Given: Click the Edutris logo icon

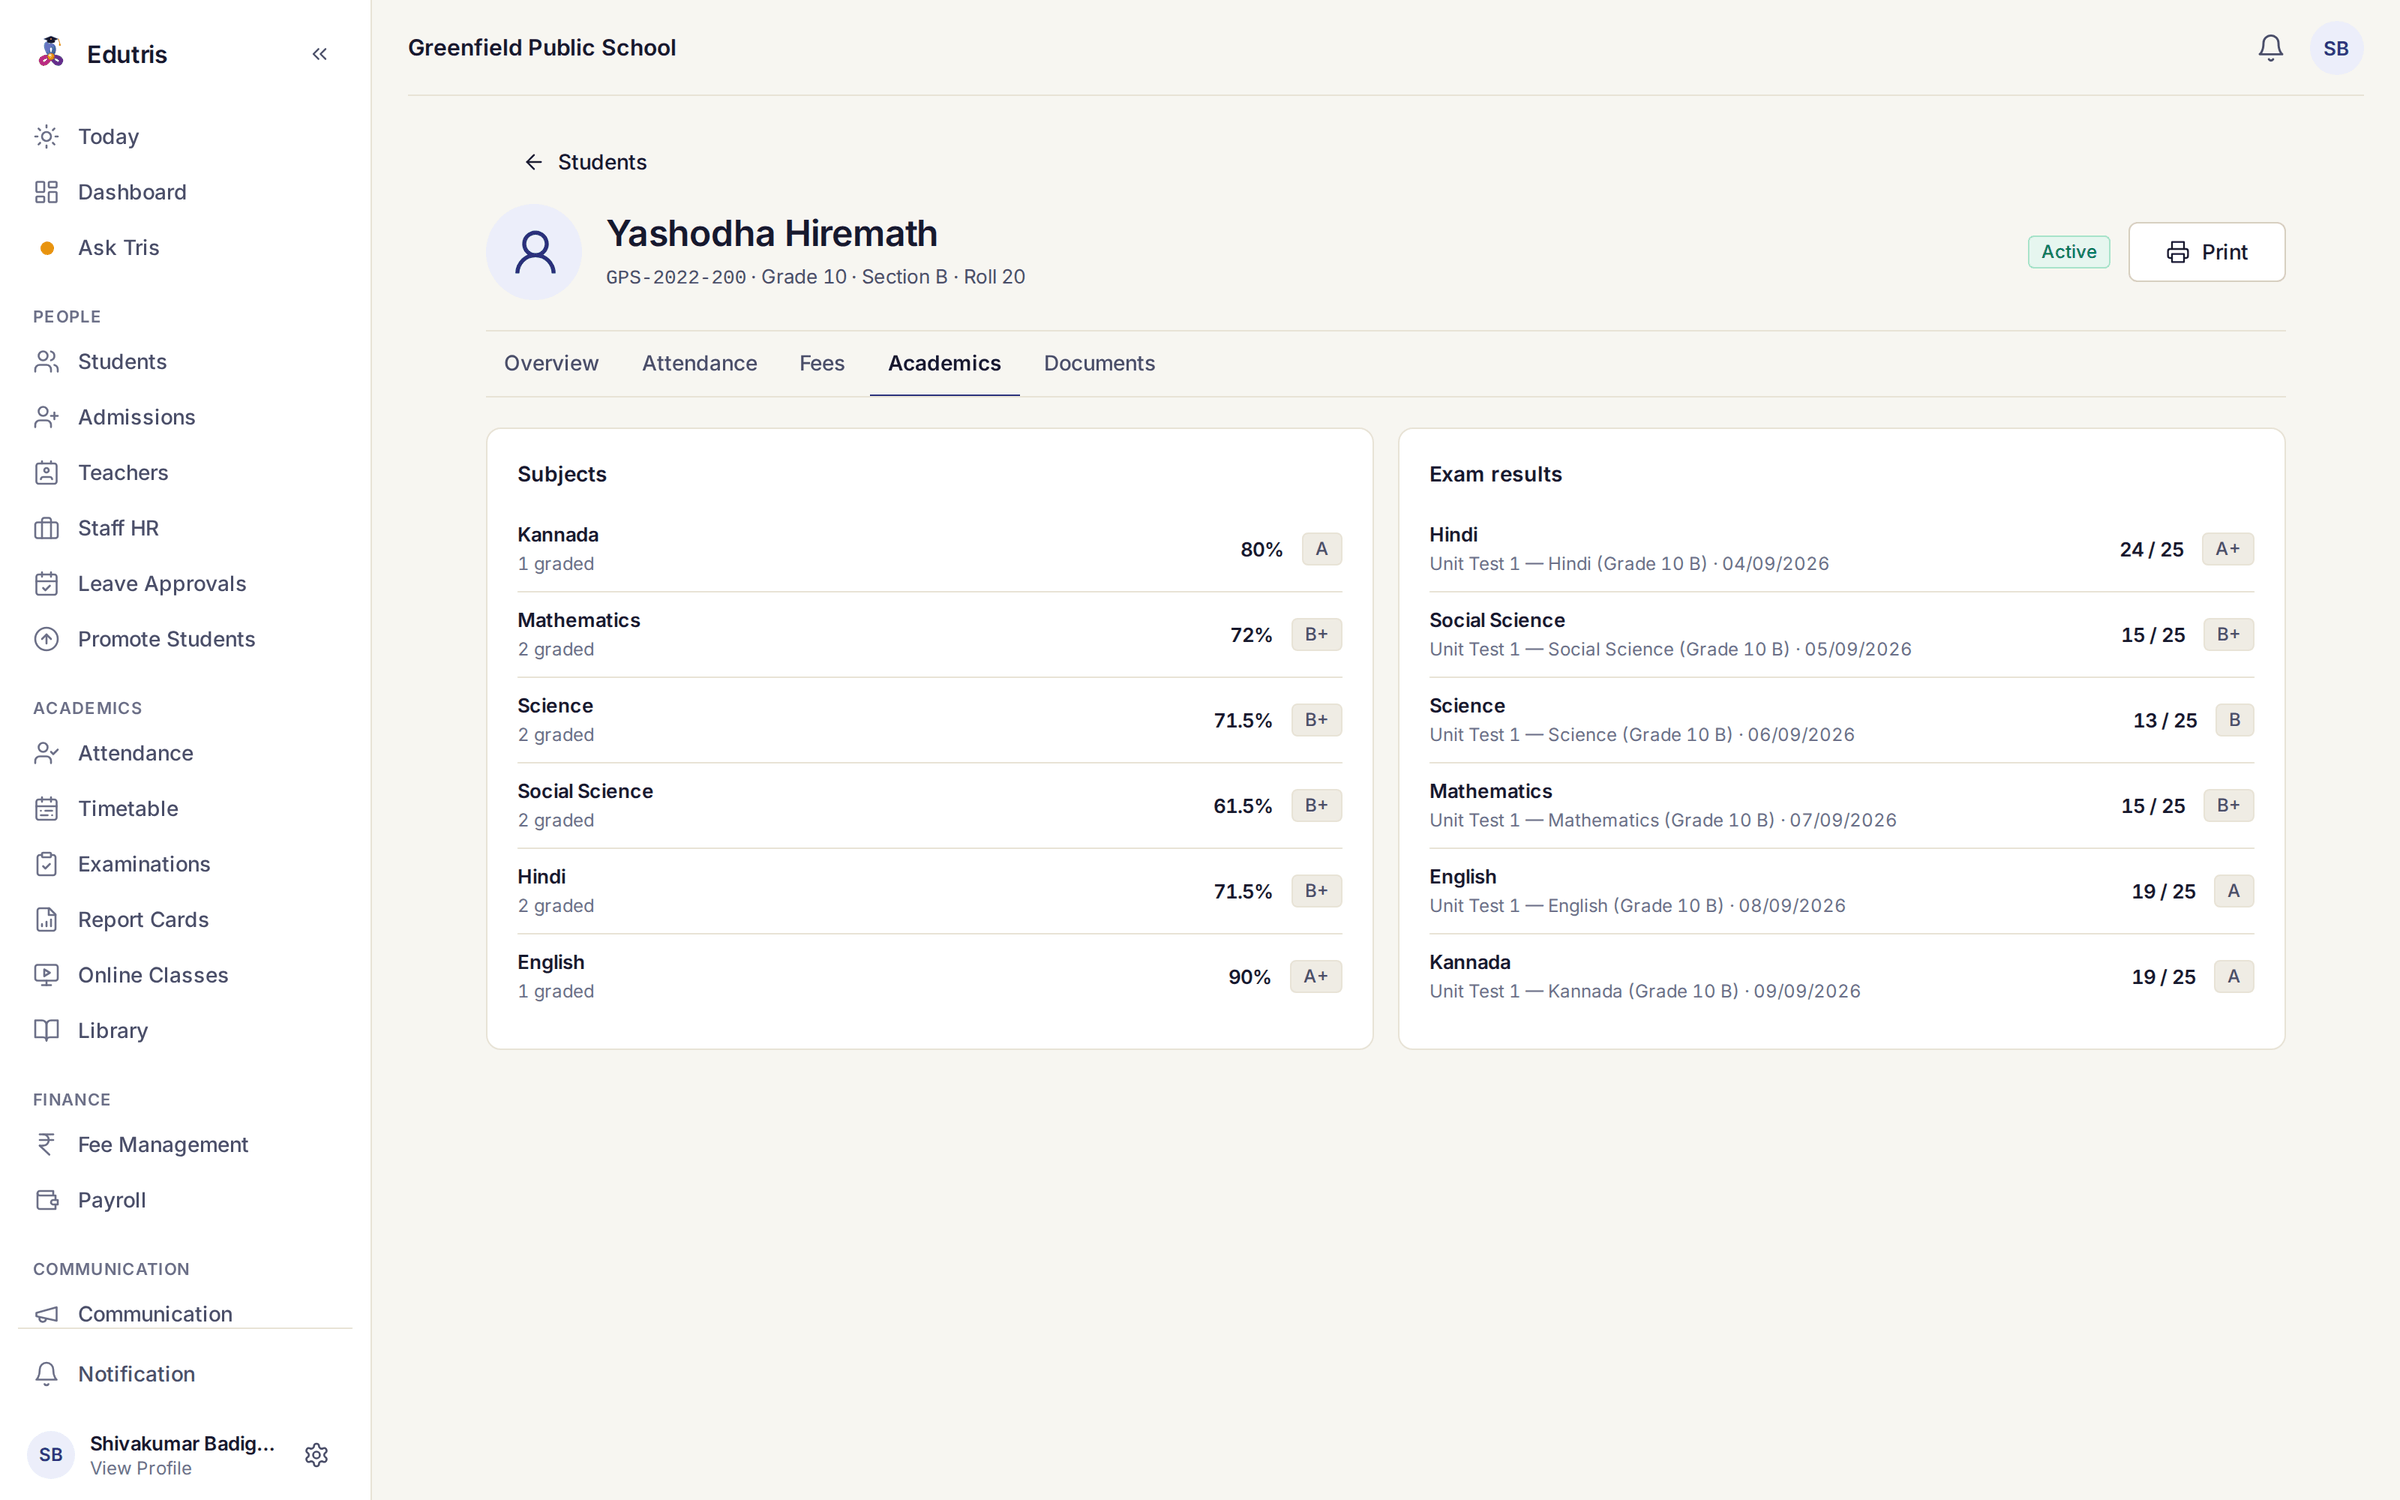Looking at the screenshot, I should pyautogui.click(x=51, y=52).
